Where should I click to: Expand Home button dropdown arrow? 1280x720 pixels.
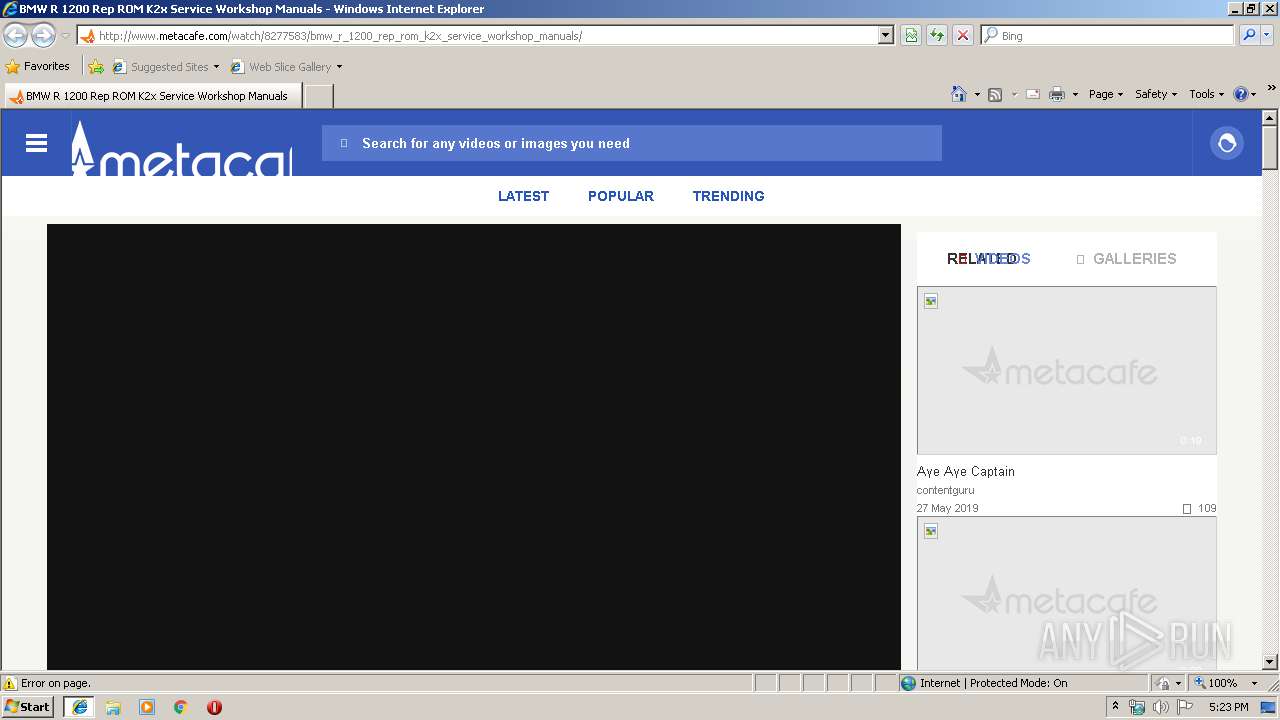click(977, 94)
